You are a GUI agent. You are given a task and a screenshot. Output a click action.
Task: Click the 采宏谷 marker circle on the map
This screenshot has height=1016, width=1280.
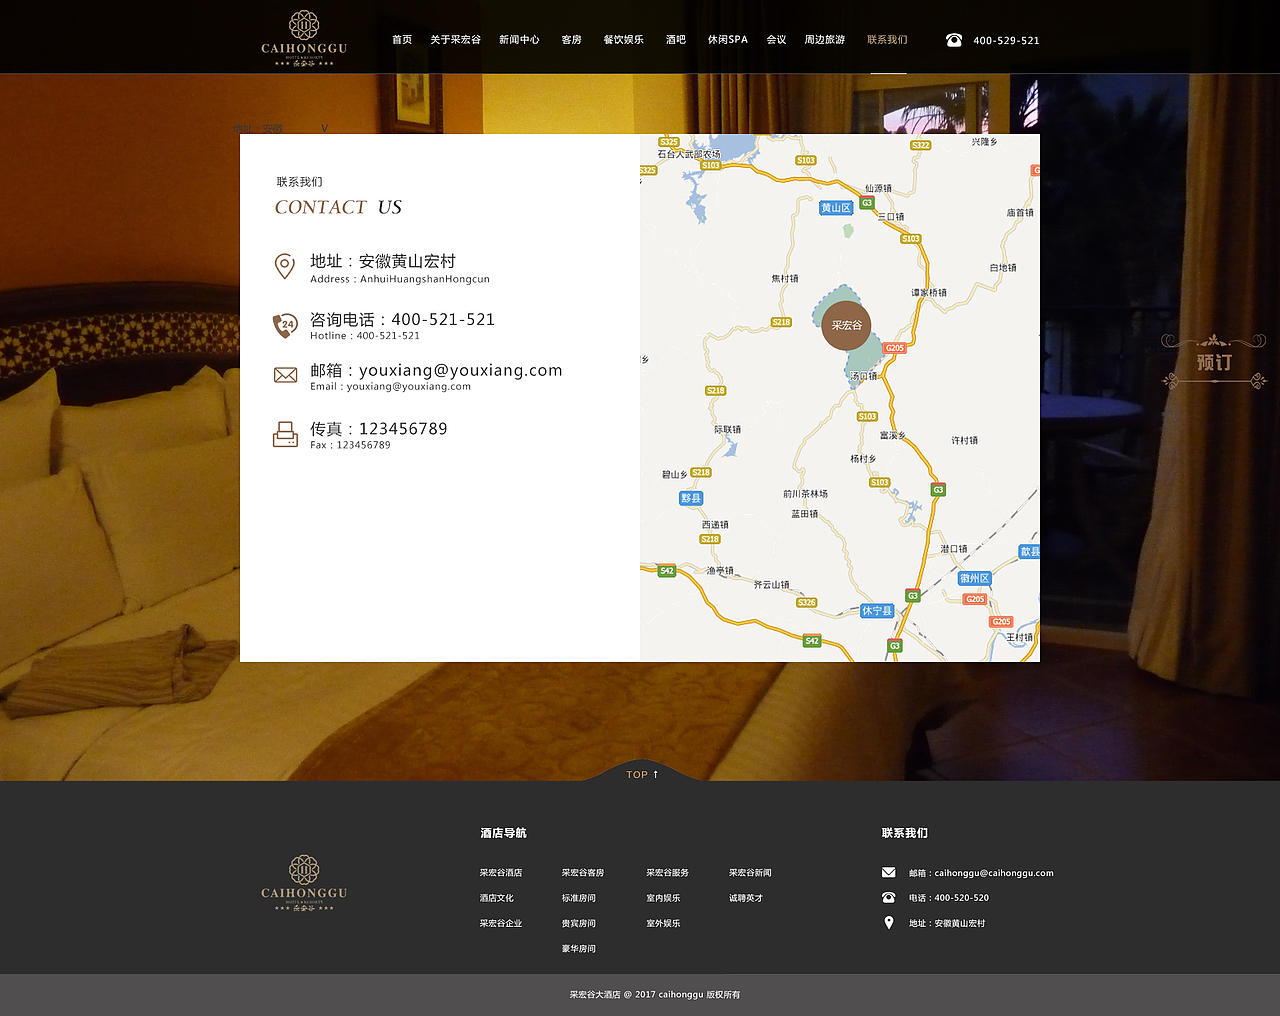click(845, 326)
